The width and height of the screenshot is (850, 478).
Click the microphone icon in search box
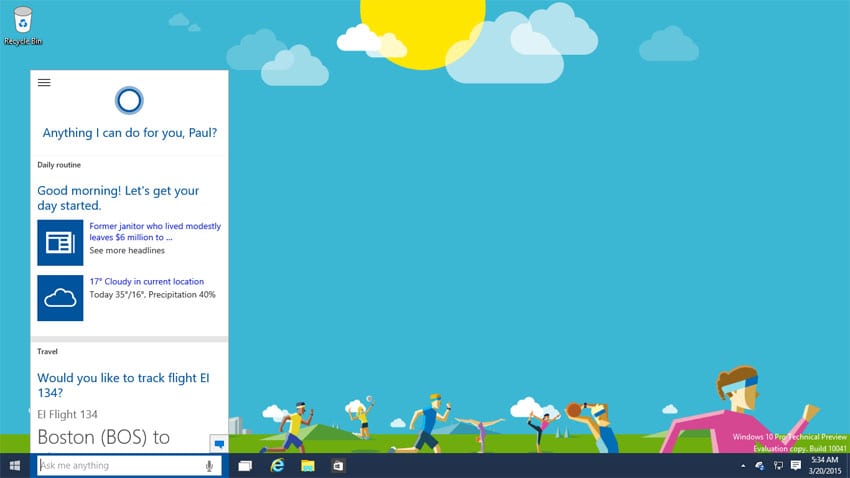(209, 466)
